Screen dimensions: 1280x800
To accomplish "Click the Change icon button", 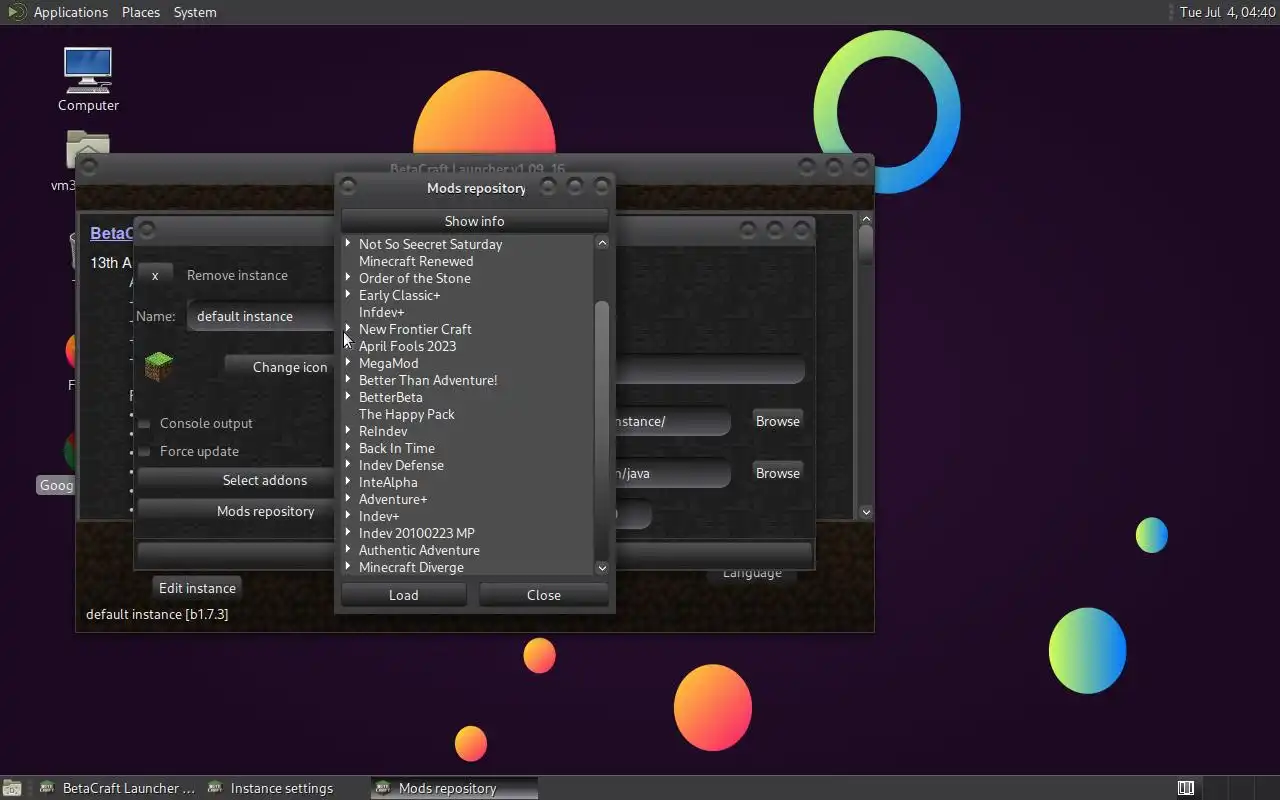I will coord(290,367).
